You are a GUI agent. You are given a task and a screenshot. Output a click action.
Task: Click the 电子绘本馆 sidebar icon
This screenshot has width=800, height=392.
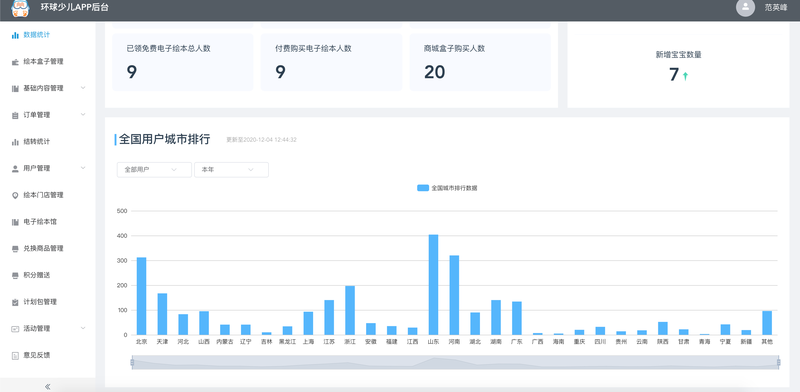15,222
